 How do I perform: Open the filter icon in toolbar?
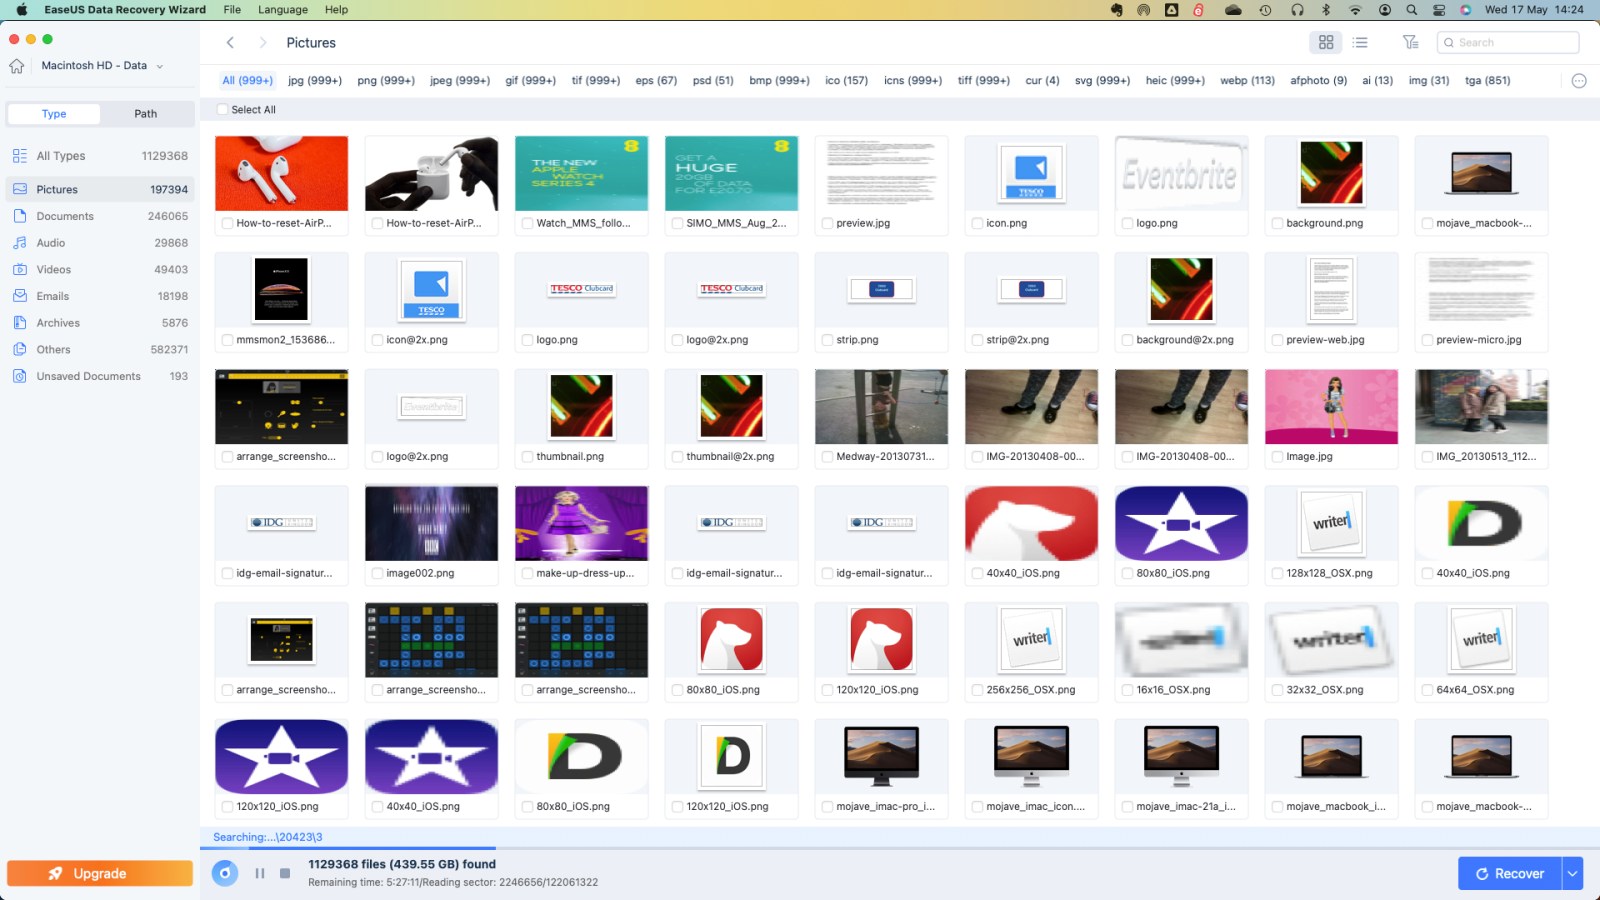click(x=1410, y=42)
